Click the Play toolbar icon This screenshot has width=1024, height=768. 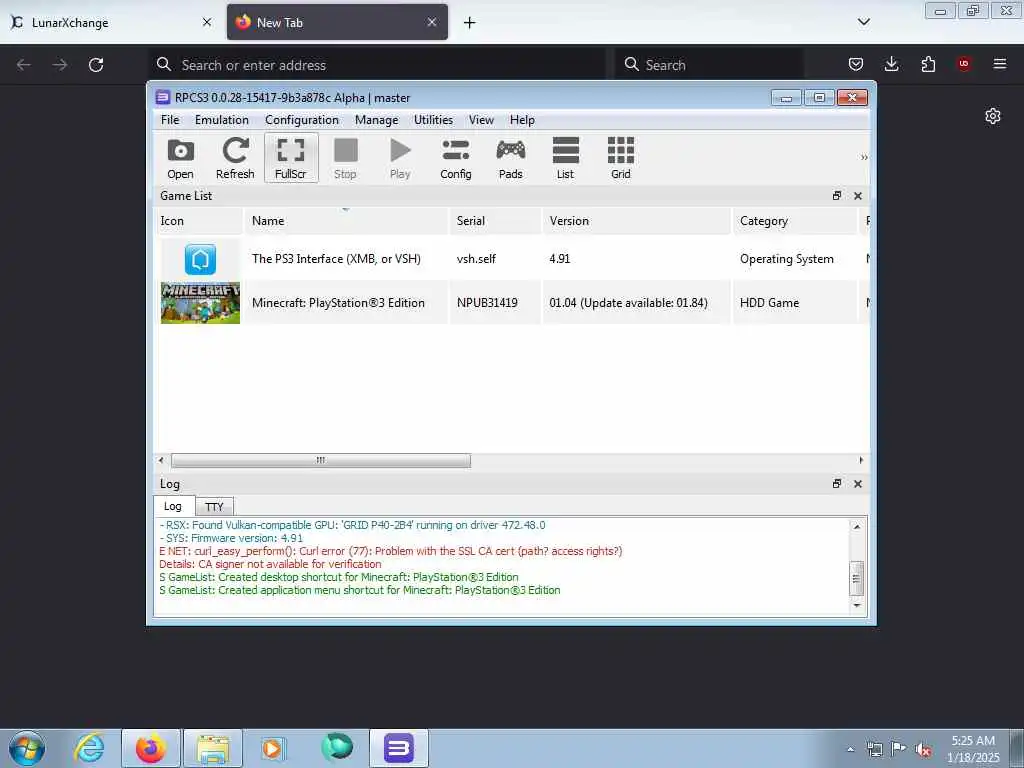[400, 158]
